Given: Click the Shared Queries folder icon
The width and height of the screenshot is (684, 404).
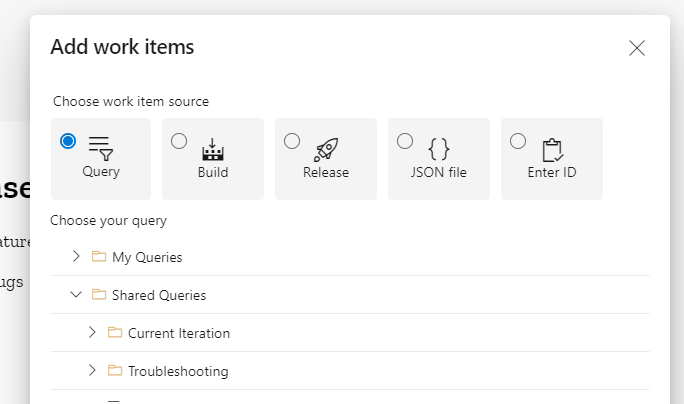Looking at the screenshot, I should pos(99,295).
